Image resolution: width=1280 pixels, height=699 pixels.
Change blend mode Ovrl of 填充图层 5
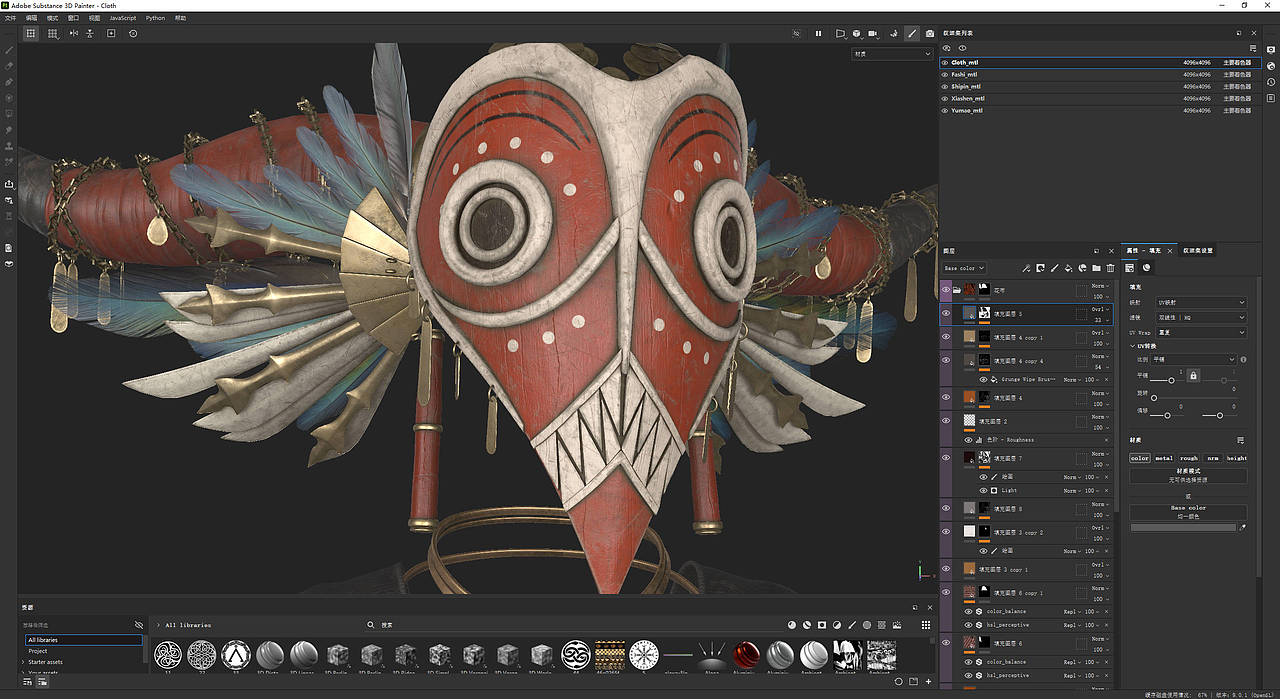click(1099, 310)
